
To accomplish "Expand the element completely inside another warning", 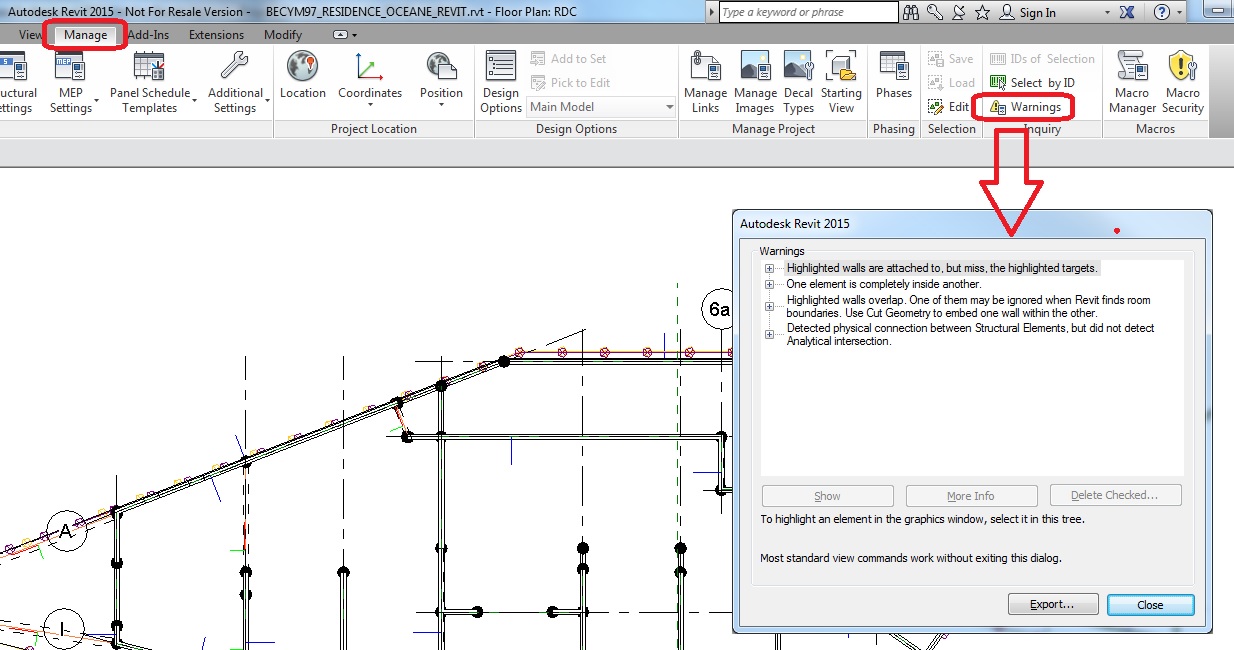I will [x=768, y=283].
